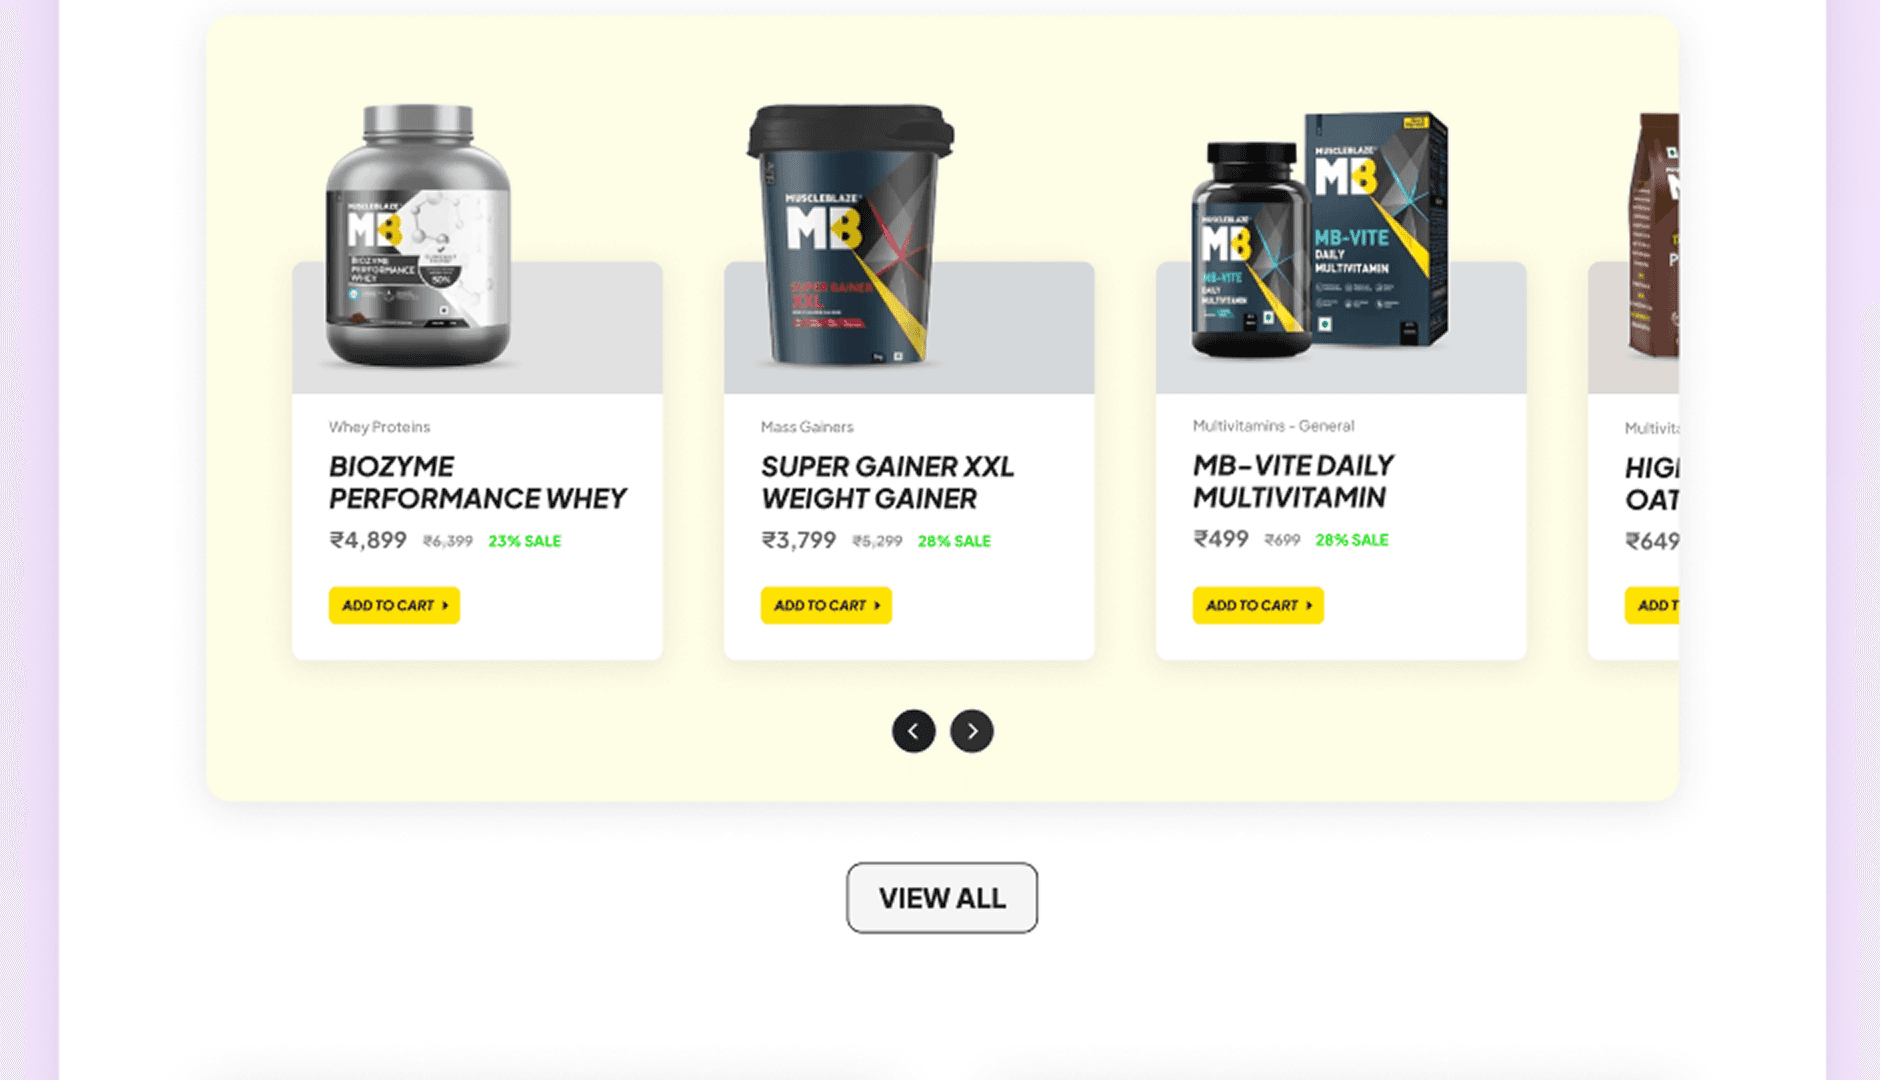Viewport: 1880px width, 1080px height.
Task: Open the Biozyme Performance Whey product image
Action: tap(418, 236)
